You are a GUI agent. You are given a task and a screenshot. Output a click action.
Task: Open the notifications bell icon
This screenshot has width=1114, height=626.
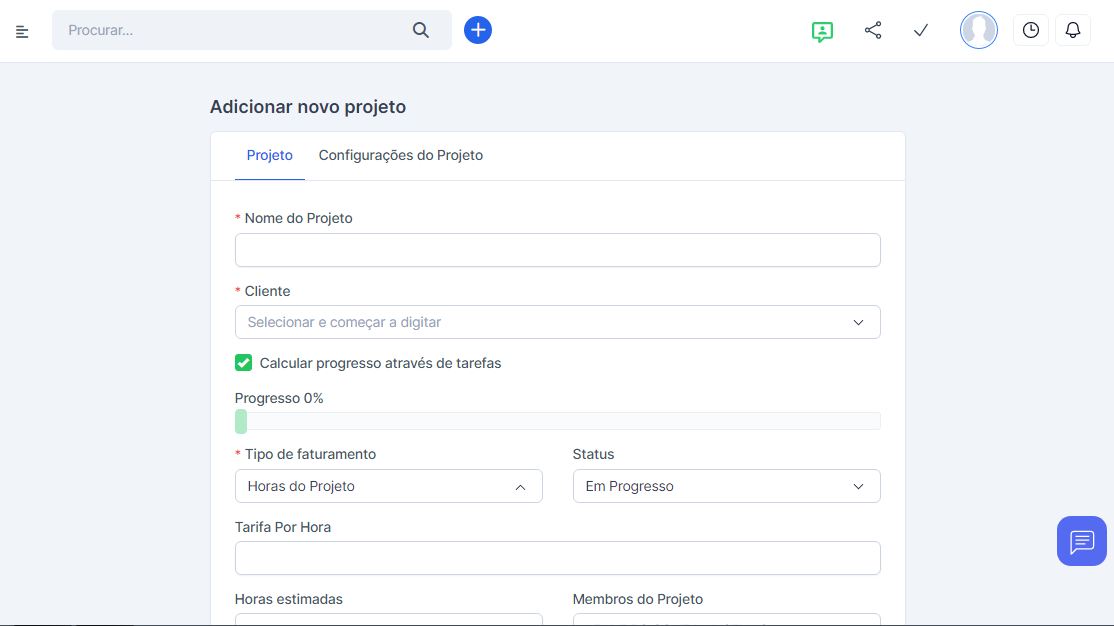(1073, 30)
